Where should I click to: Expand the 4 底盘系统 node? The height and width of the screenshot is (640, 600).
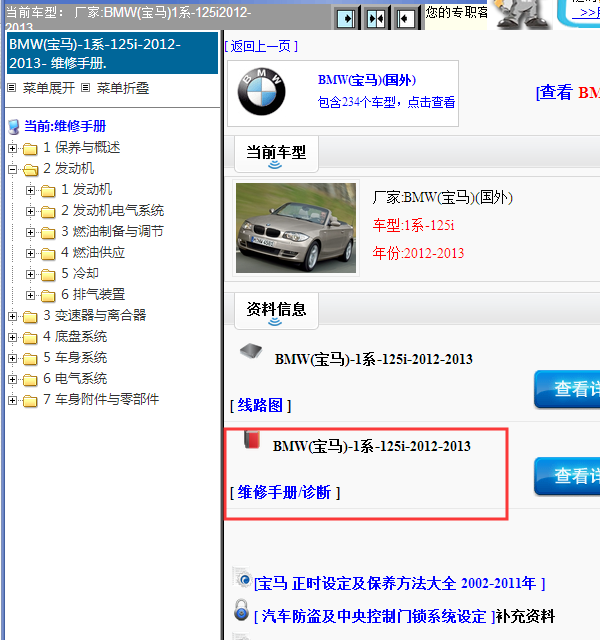(x=12, y=337)
